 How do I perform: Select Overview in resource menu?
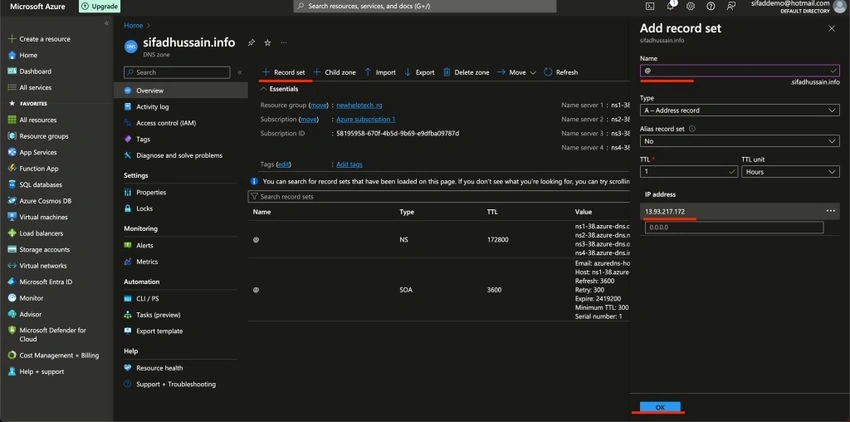click(x=181, y=91)
